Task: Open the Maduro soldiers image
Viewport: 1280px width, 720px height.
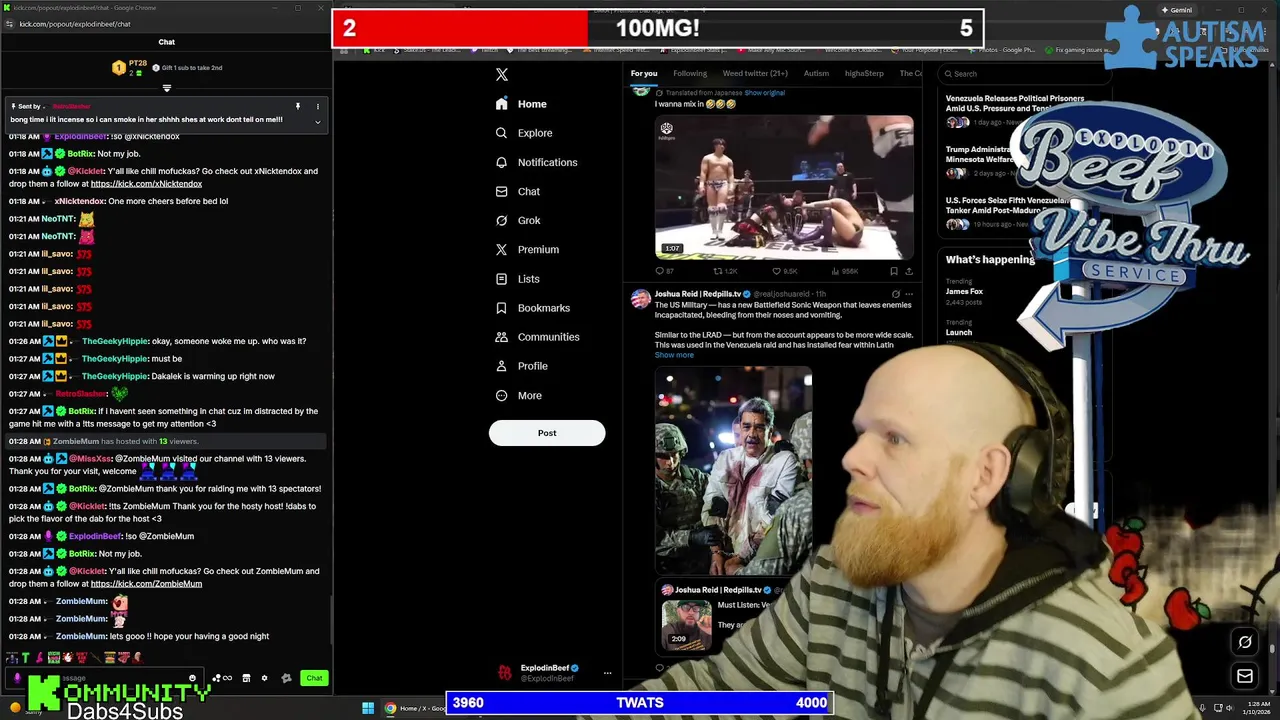Action: (734, 470)
